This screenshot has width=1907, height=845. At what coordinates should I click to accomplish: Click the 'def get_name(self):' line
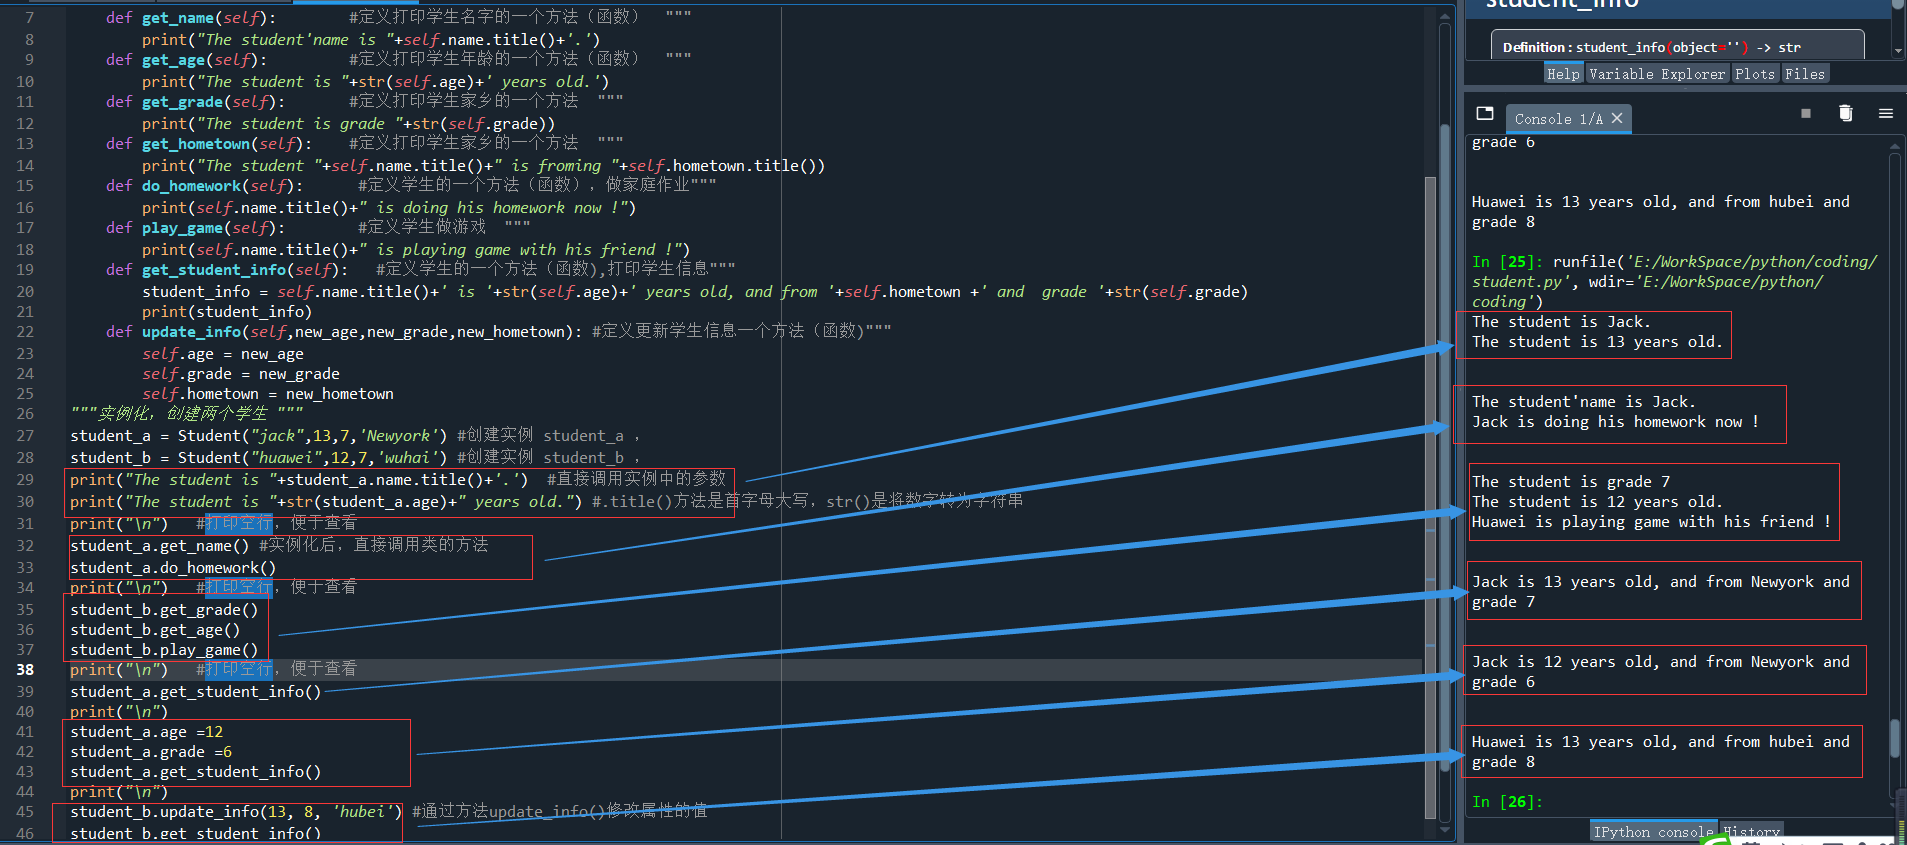pos(191,18)
